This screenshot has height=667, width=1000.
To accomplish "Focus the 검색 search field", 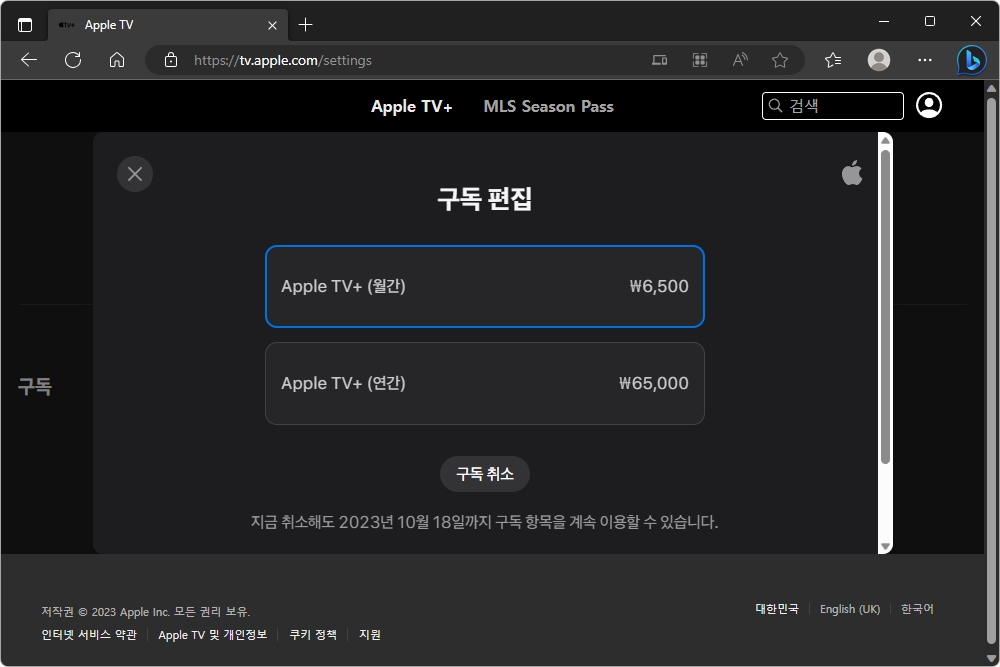I will (832, 106).
